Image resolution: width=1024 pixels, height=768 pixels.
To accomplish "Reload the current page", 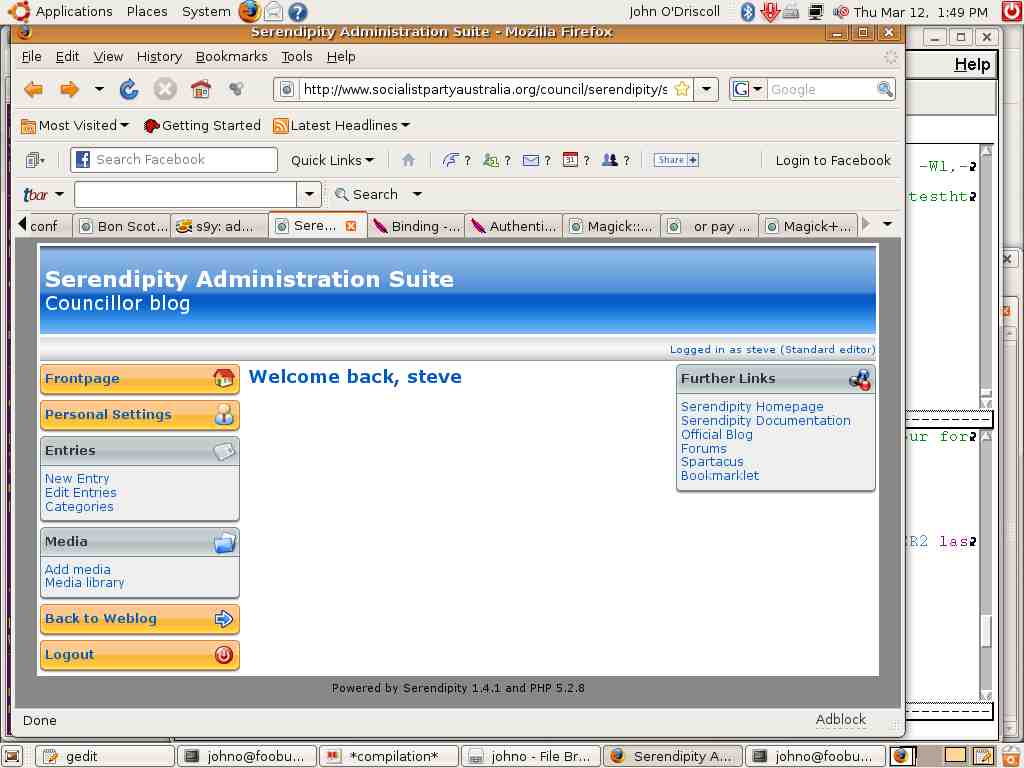I will (x=128, y=89).
